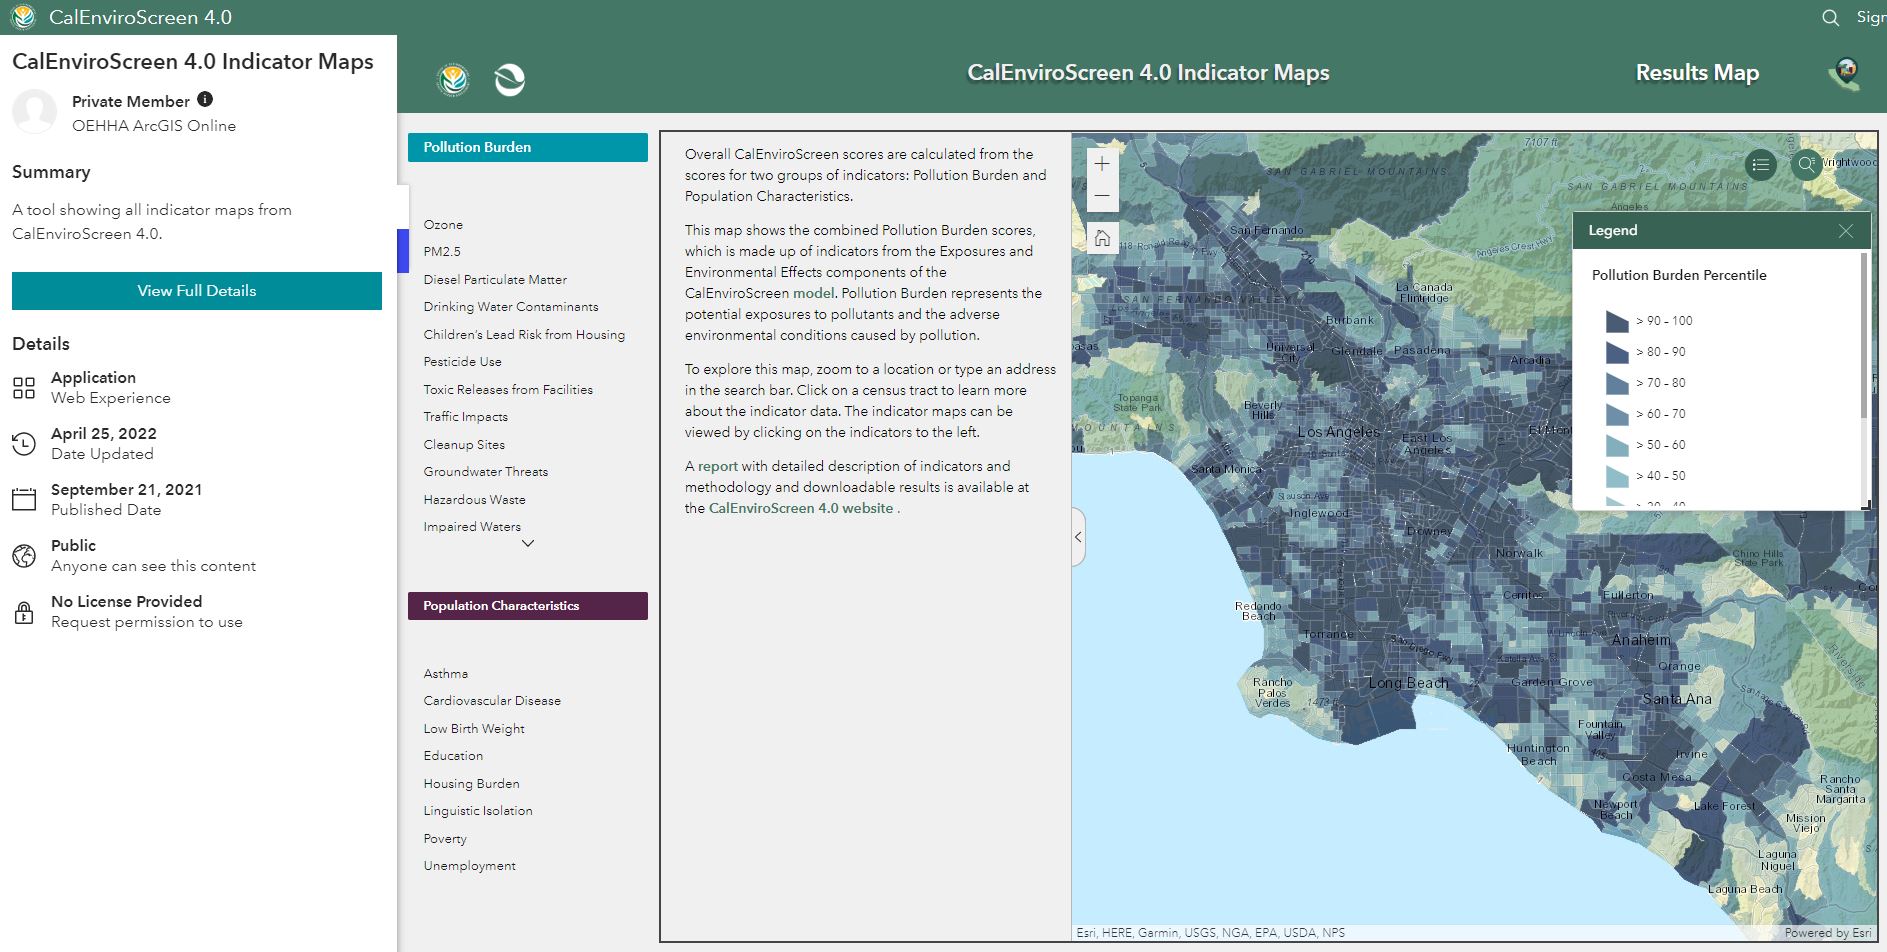1887x952 pixels.
Task: Click the Public globe icon
Action: (24, 555)
